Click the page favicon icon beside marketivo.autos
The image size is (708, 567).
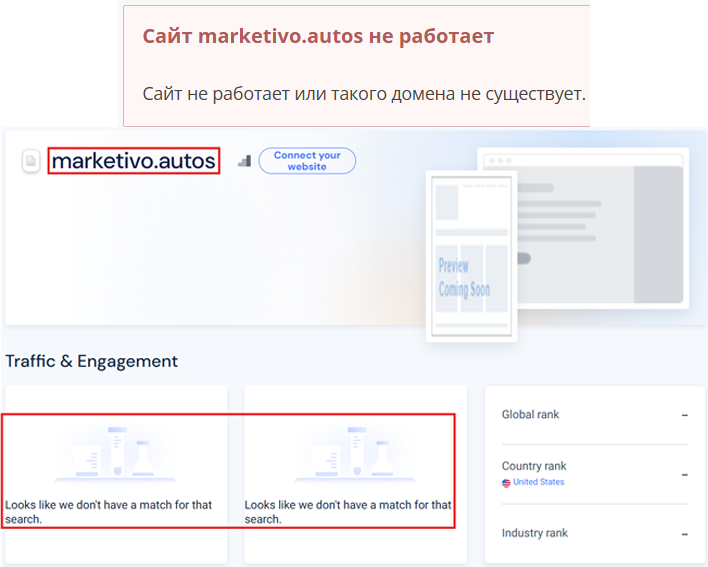[x=31, y=161]
